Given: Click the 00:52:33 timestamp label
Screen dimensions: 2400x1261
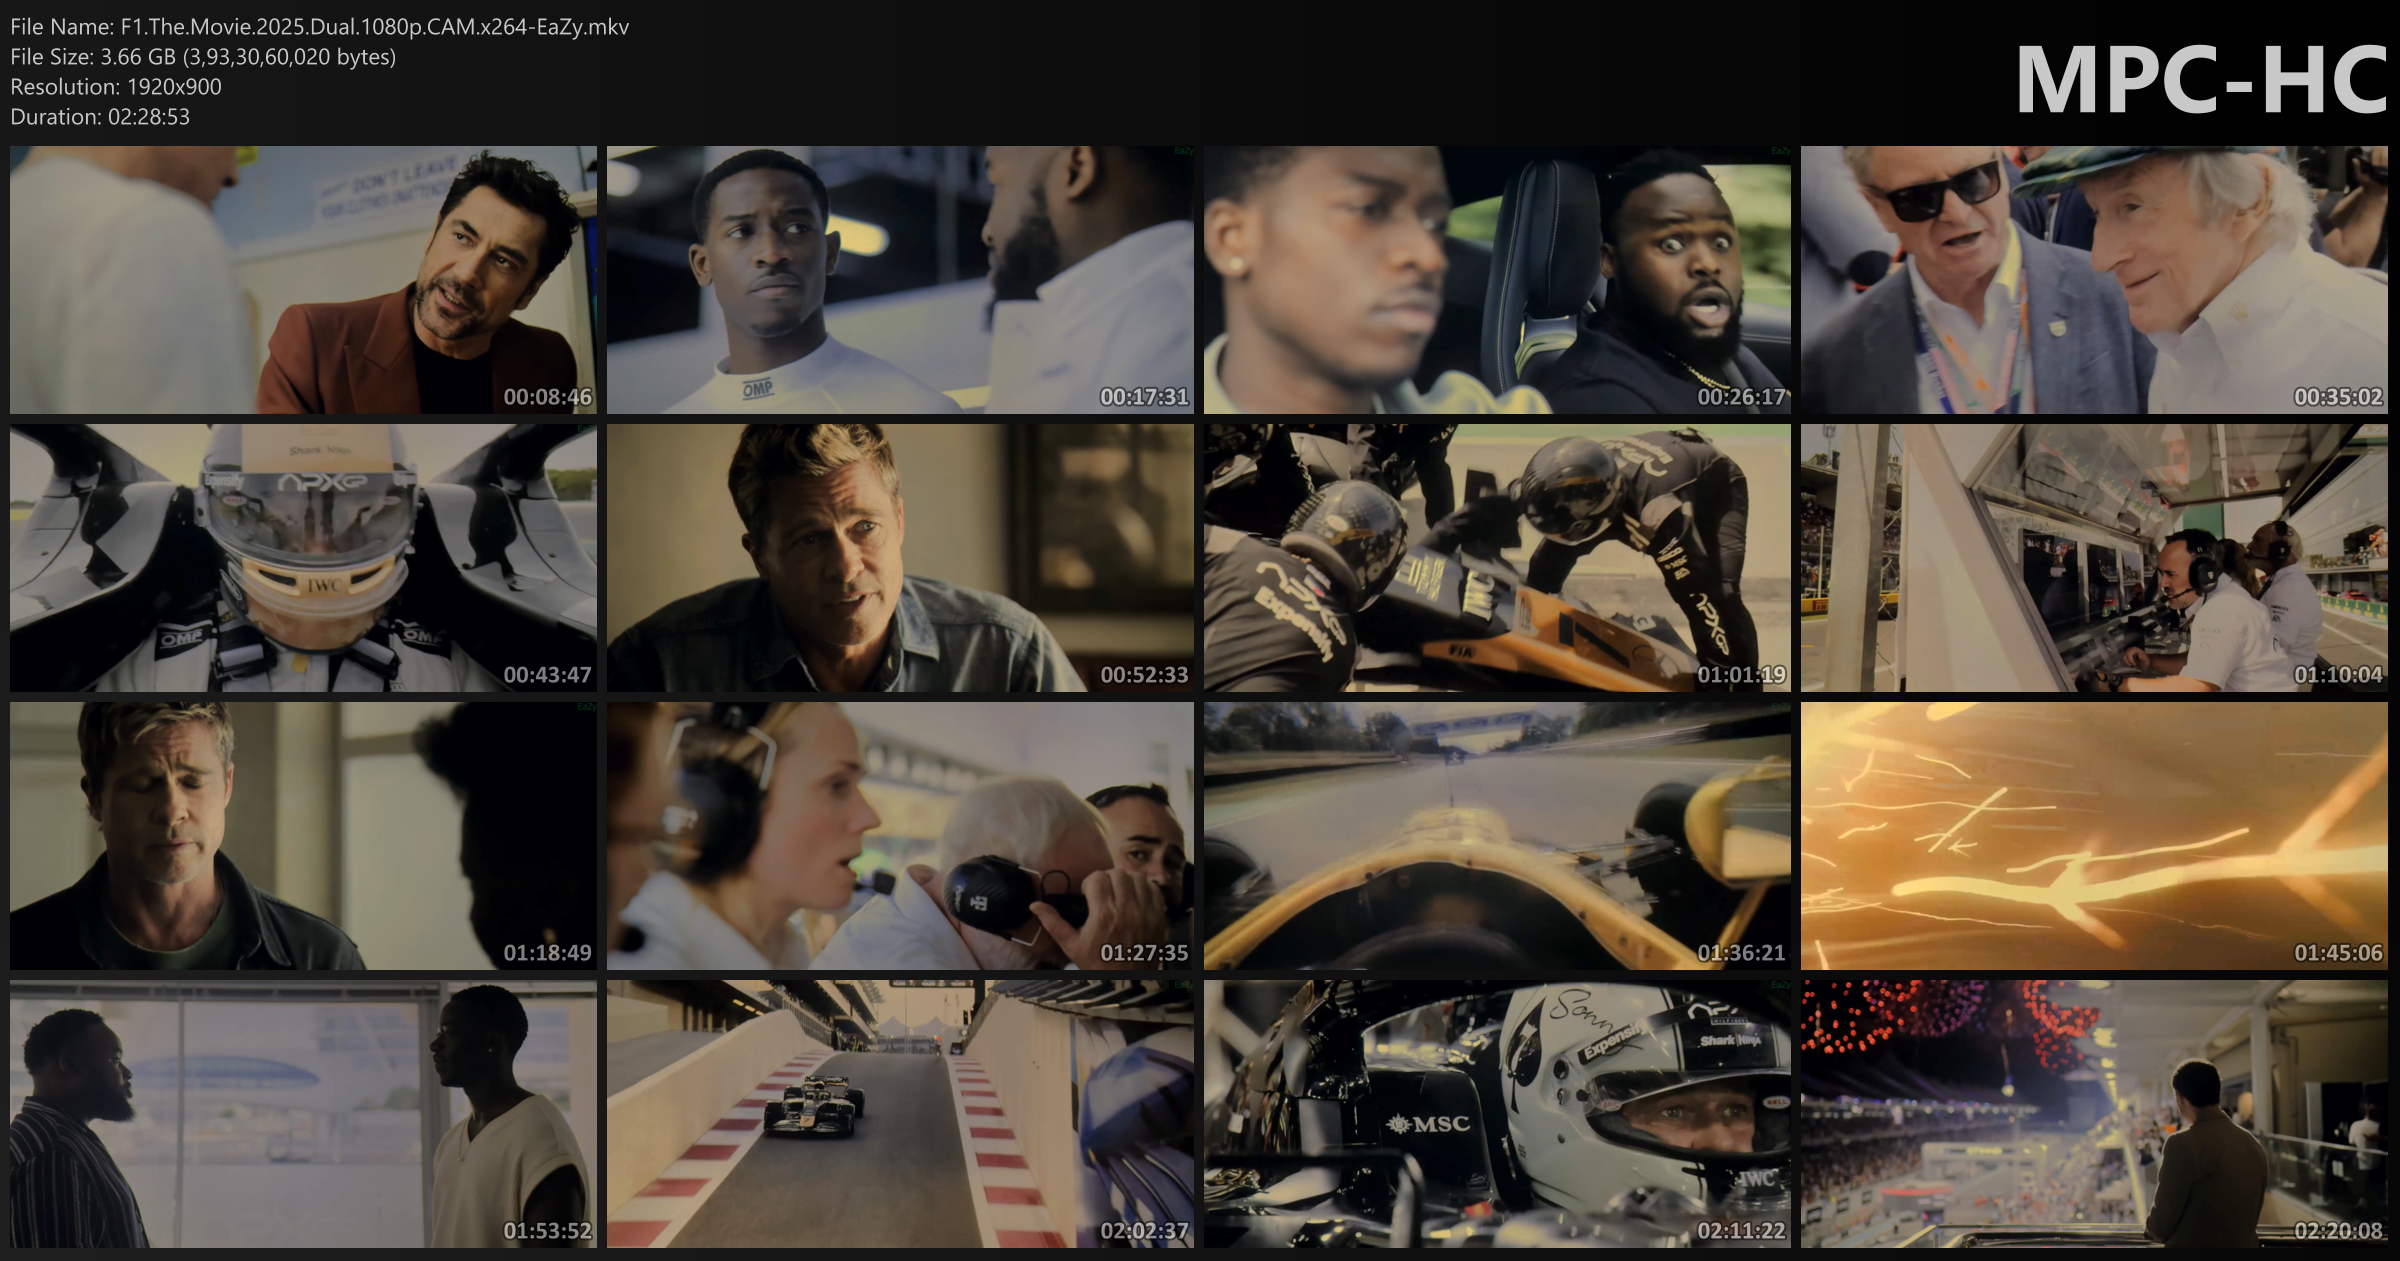Looking at the screenshot, I should [1145, 675].
